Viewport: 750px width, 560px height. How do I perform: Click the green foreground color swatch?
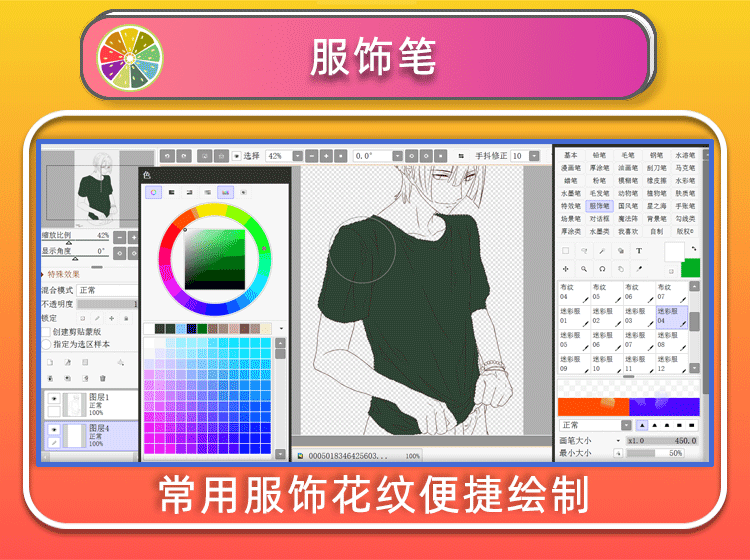[690, 268]
